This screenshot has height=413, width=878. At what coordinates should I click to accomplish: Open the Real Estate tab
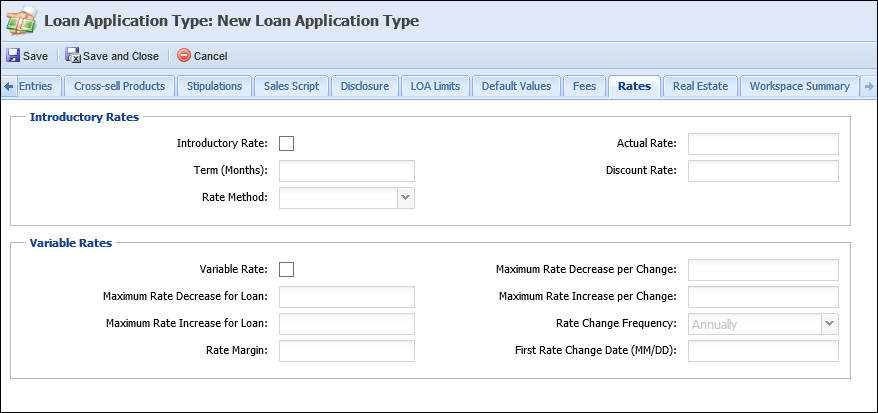coord(700,86)
